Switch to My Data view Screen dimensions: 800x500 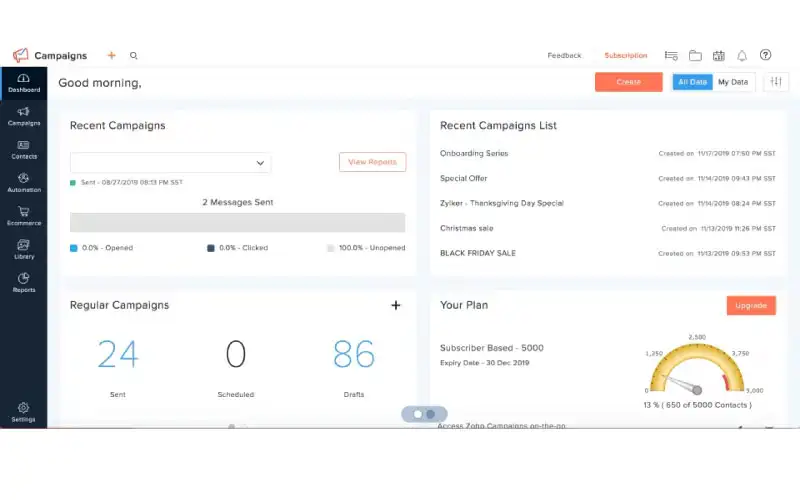pyautogui.click(x=733, y=82)
